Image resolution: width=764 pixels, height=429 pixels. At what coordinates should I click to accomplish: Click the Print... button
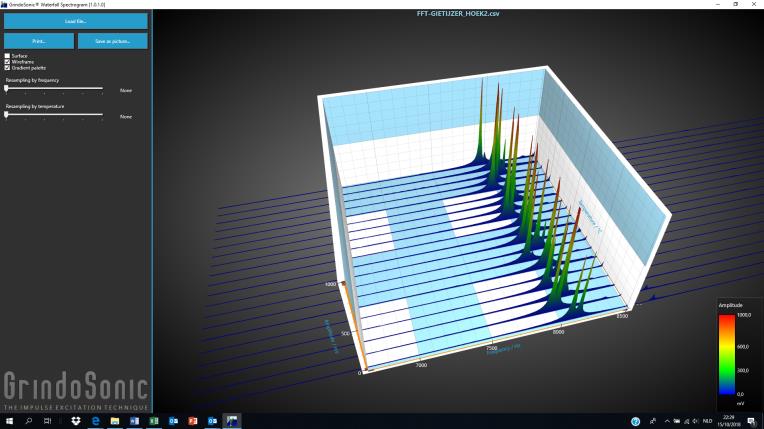(38, 41)
